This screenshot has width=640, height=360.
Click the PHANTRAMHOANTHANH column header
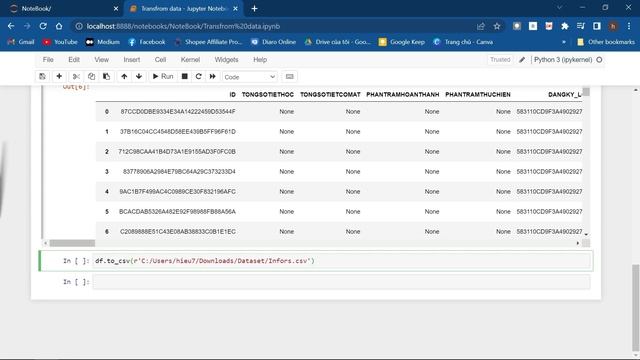(402, 94)
